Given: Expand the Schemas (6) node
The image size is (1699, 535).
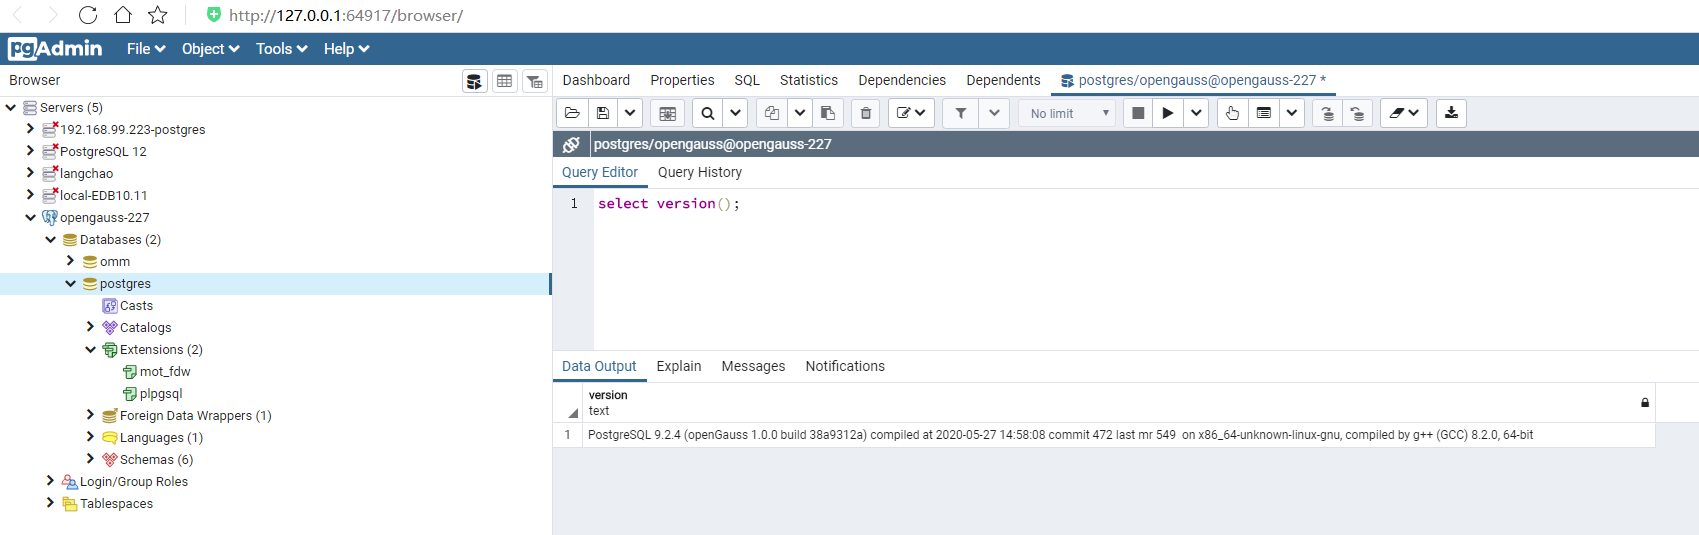Looking at the screenshot, I should 91,460.
